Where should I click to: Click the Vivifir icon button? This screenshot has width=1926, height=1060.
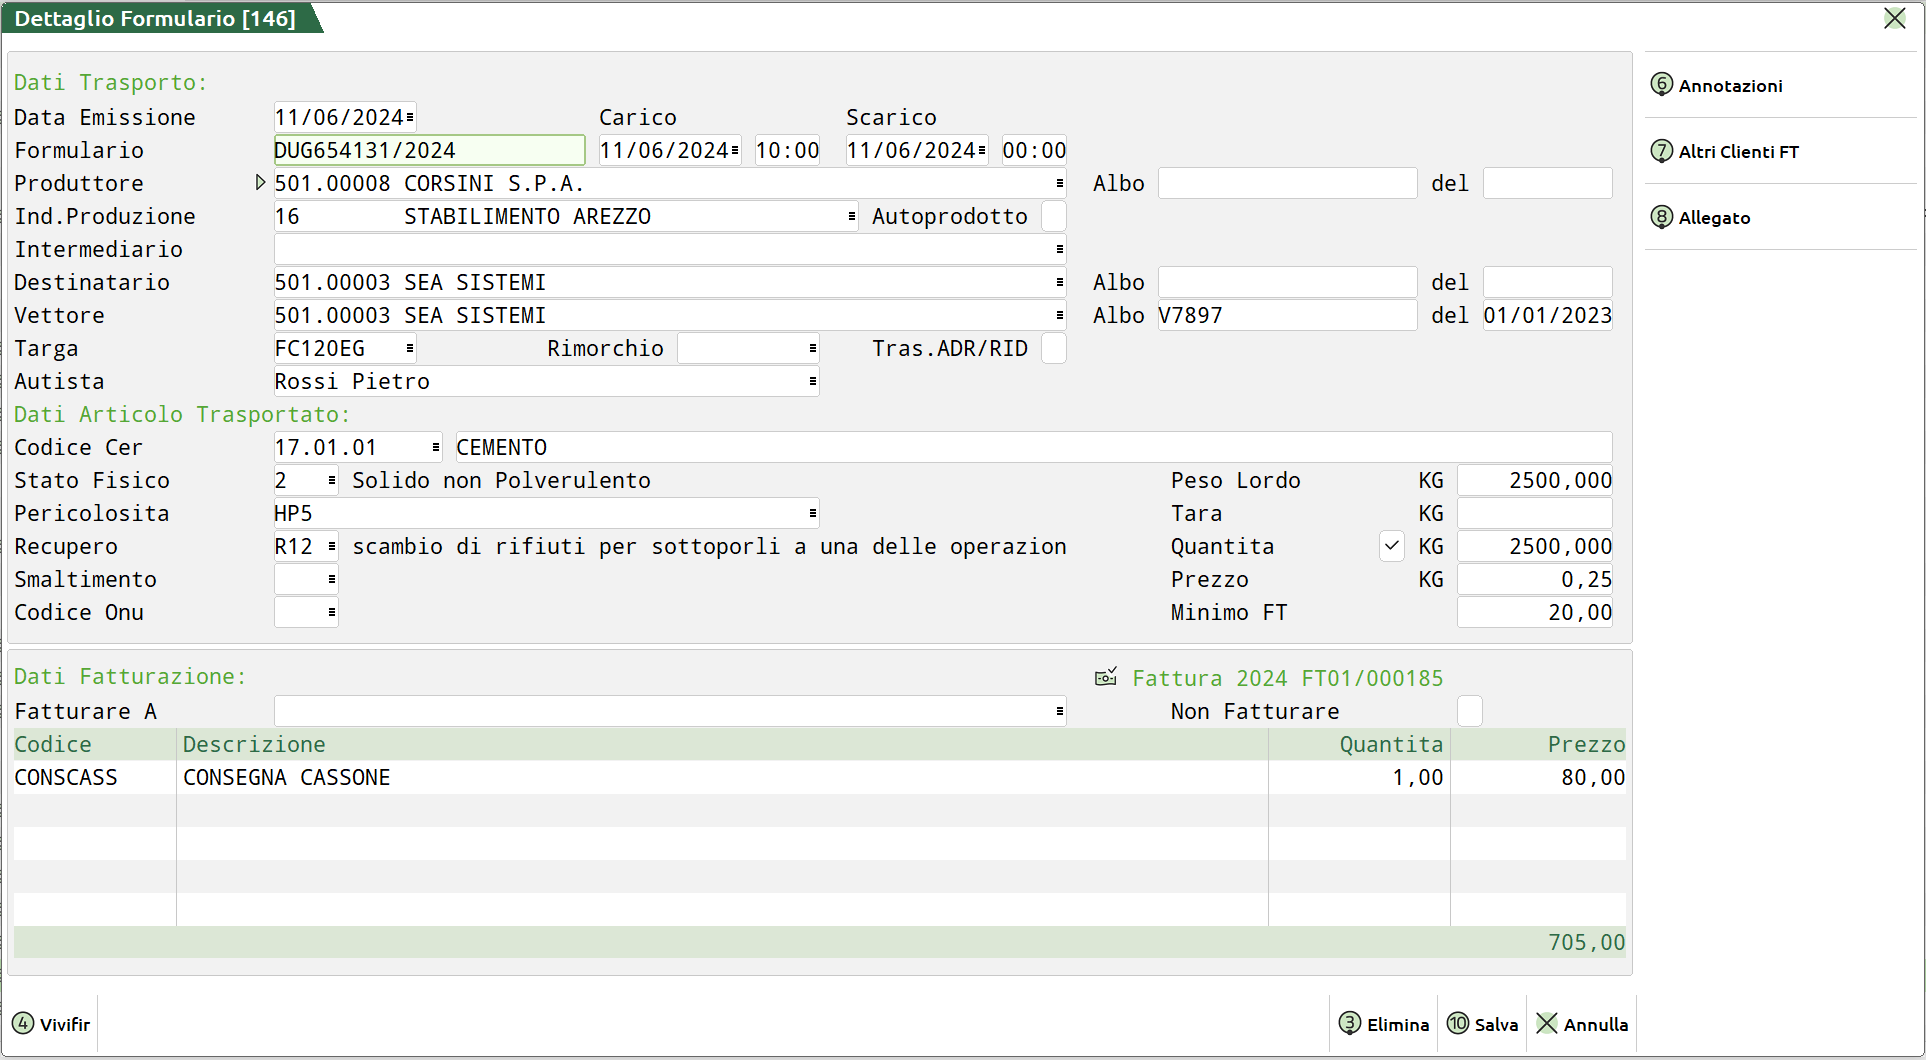(x=23, y=1023)
